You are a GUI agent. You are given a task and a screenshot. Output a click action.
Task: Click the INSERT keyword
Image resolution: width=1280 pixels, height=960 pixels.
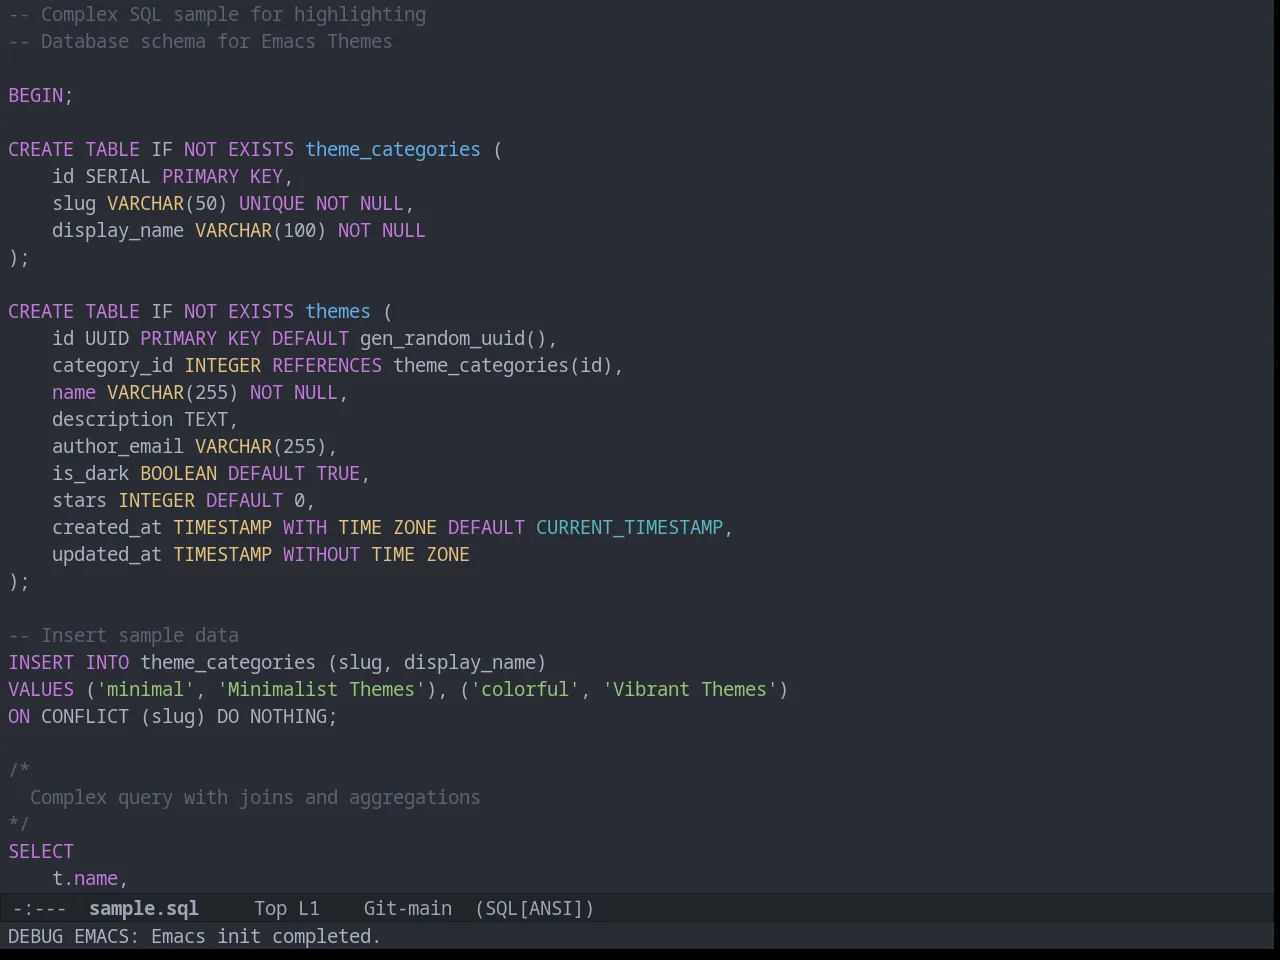(x=41, y=662)
